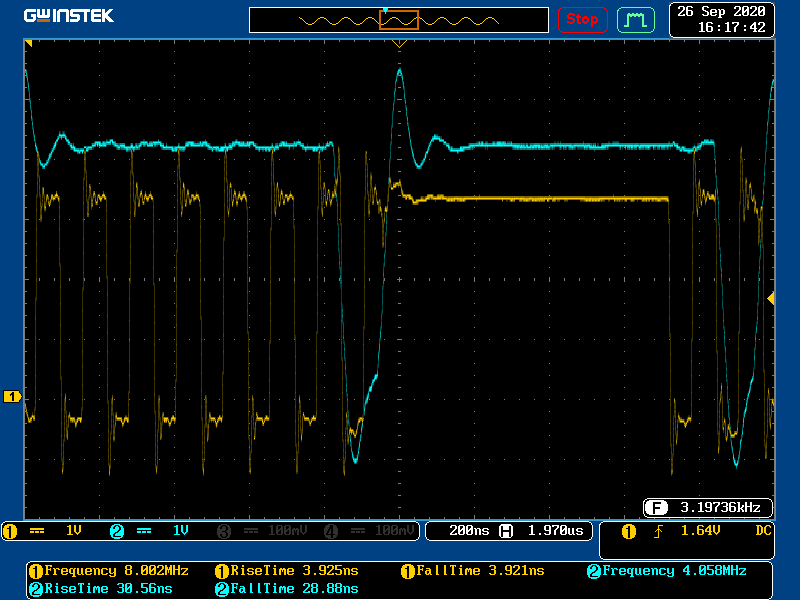Select the channel 1 FallTime 3.921ns measurement
This screenshot has width=800, height=600.
[473, 571]
